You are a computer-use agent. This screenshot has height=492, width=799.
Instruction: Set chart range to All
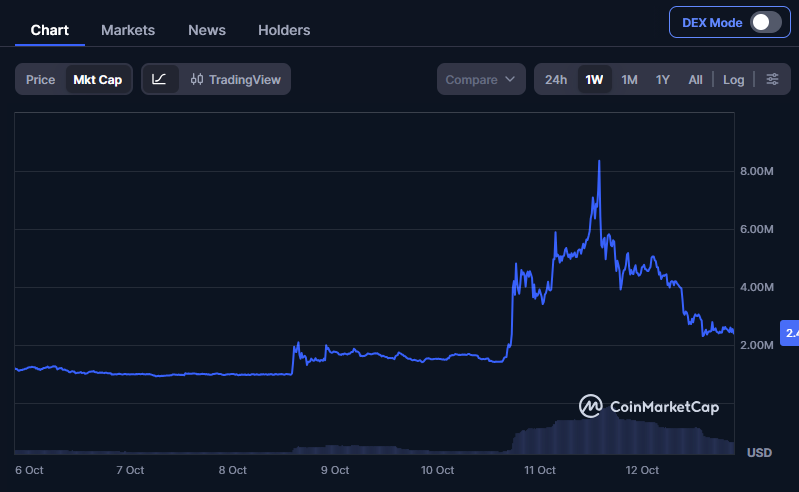(x=695, y=79)
